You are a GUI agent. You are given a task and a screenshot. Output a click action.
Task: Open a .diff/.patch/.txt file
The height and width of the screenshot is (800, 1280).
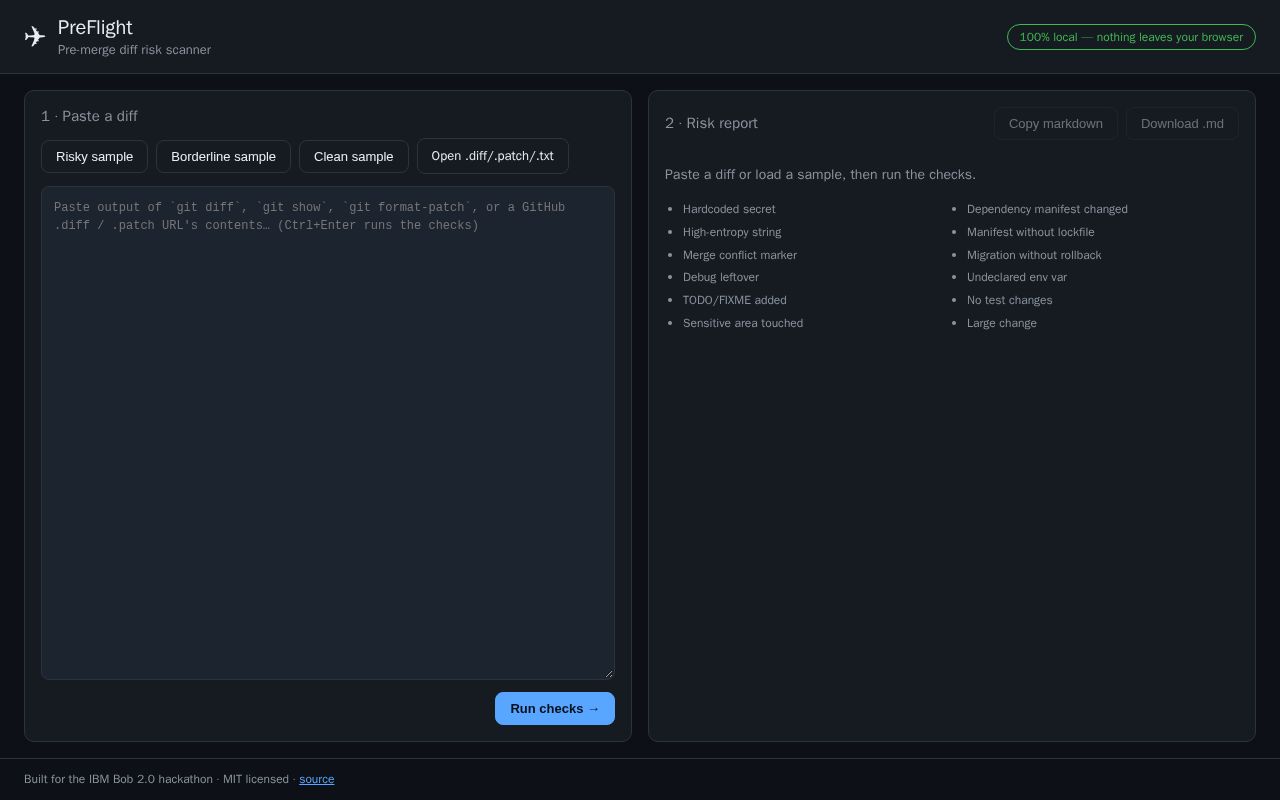coord(492,156)
